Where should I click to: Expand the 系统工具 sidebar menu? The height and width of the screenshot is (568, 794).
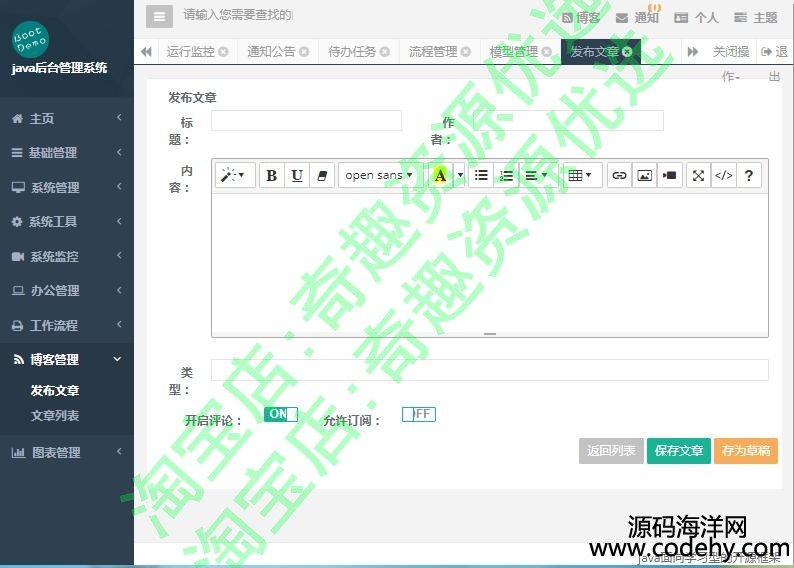click(x=67, y=222)
